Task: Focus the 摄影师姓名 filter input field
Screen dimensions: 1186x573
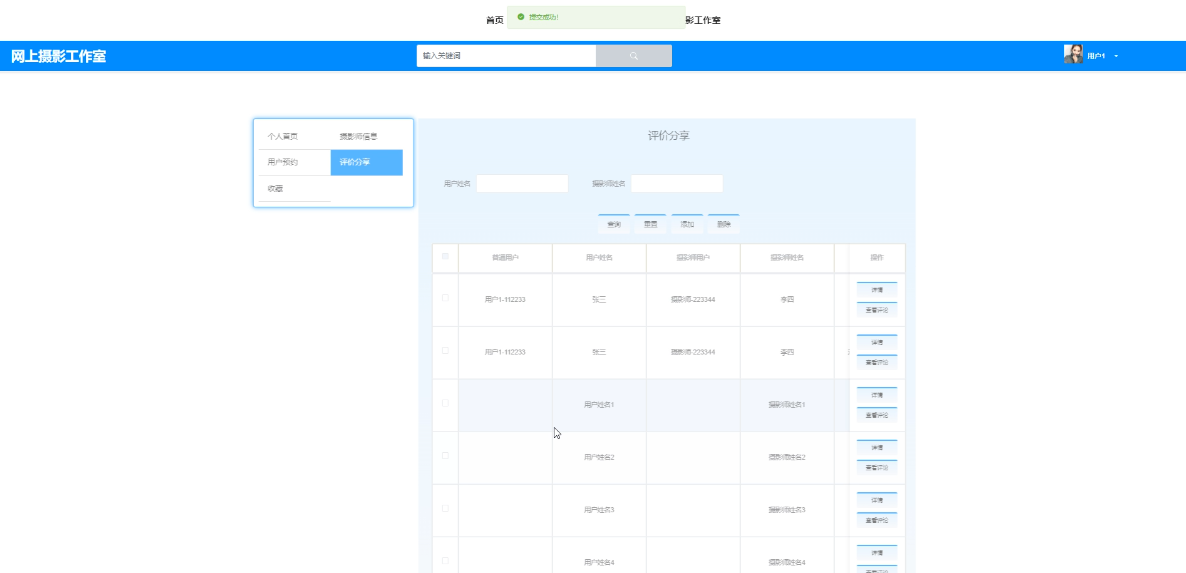Action: pyautogui.click(x=677, y=184)
